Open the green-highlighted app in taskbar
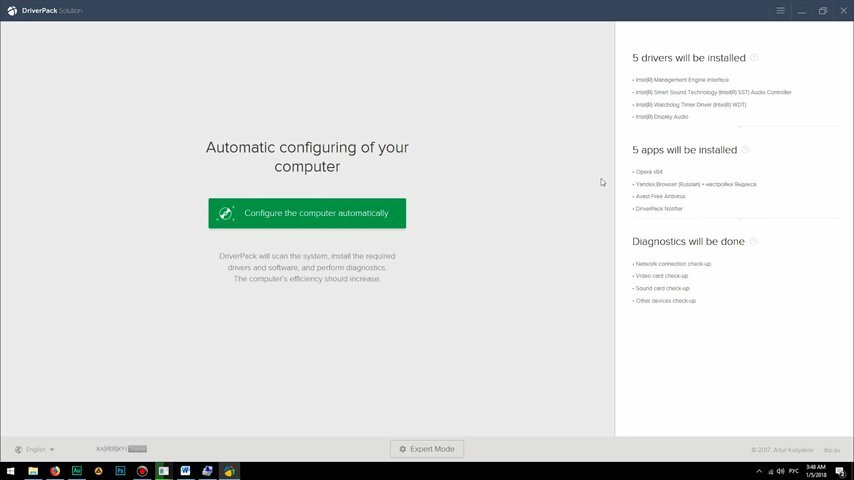The height and width of the screenshot is (480, 854). tap(164, 471)
